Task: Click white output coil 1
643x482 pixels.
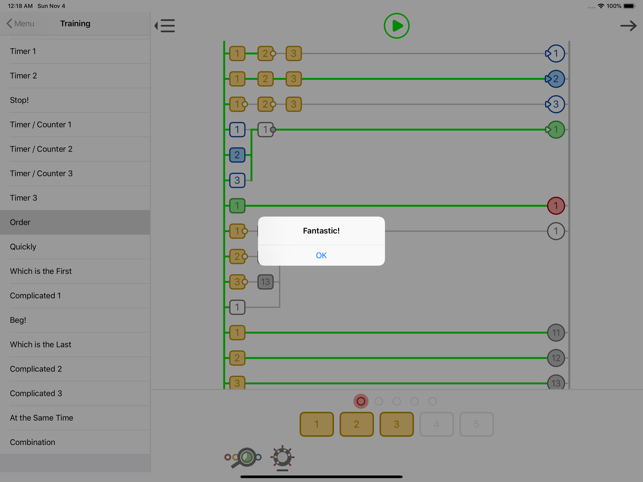Action: [556, 231]
